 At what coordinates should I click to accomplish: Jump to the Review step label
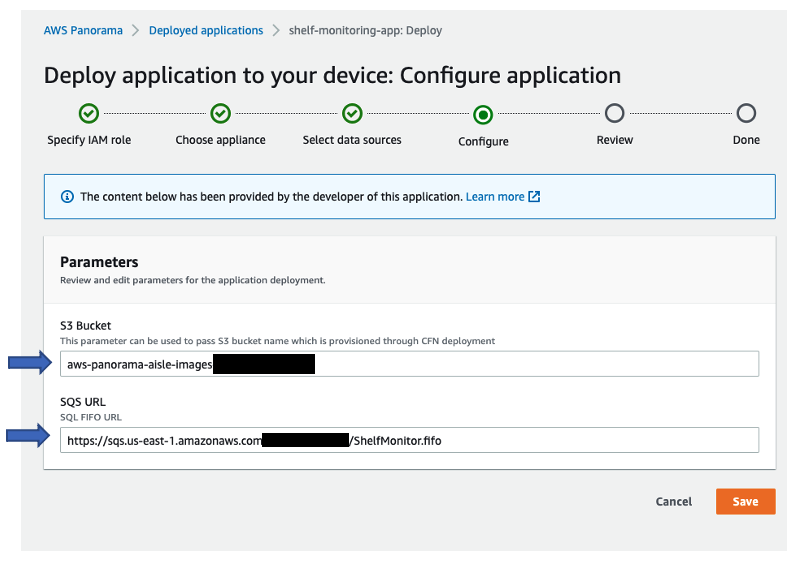[x=614, y=140]
